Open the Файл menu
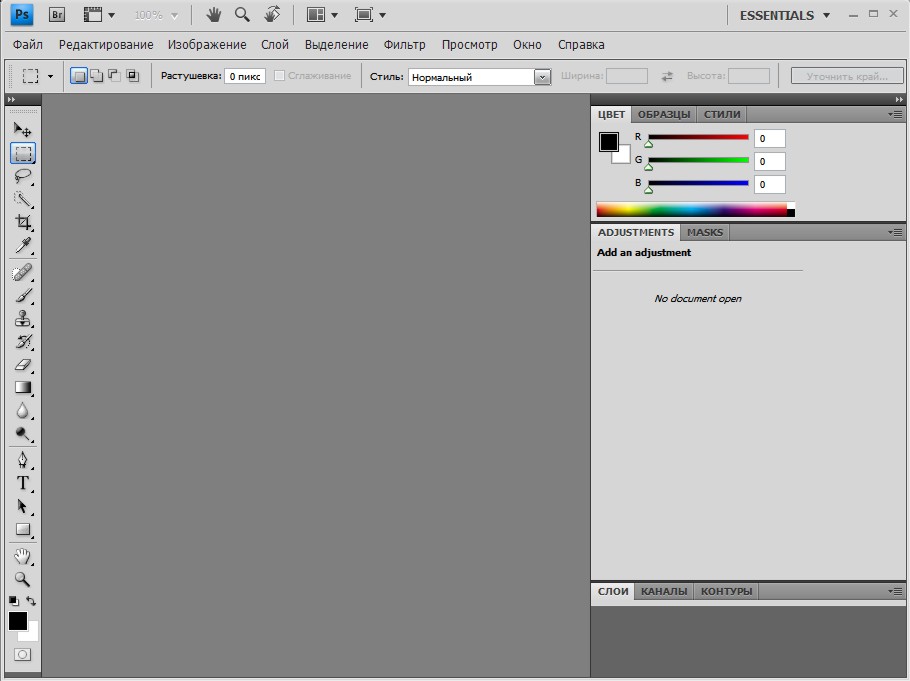The width and height of the screenshot is (910, 681). [28, 45]
